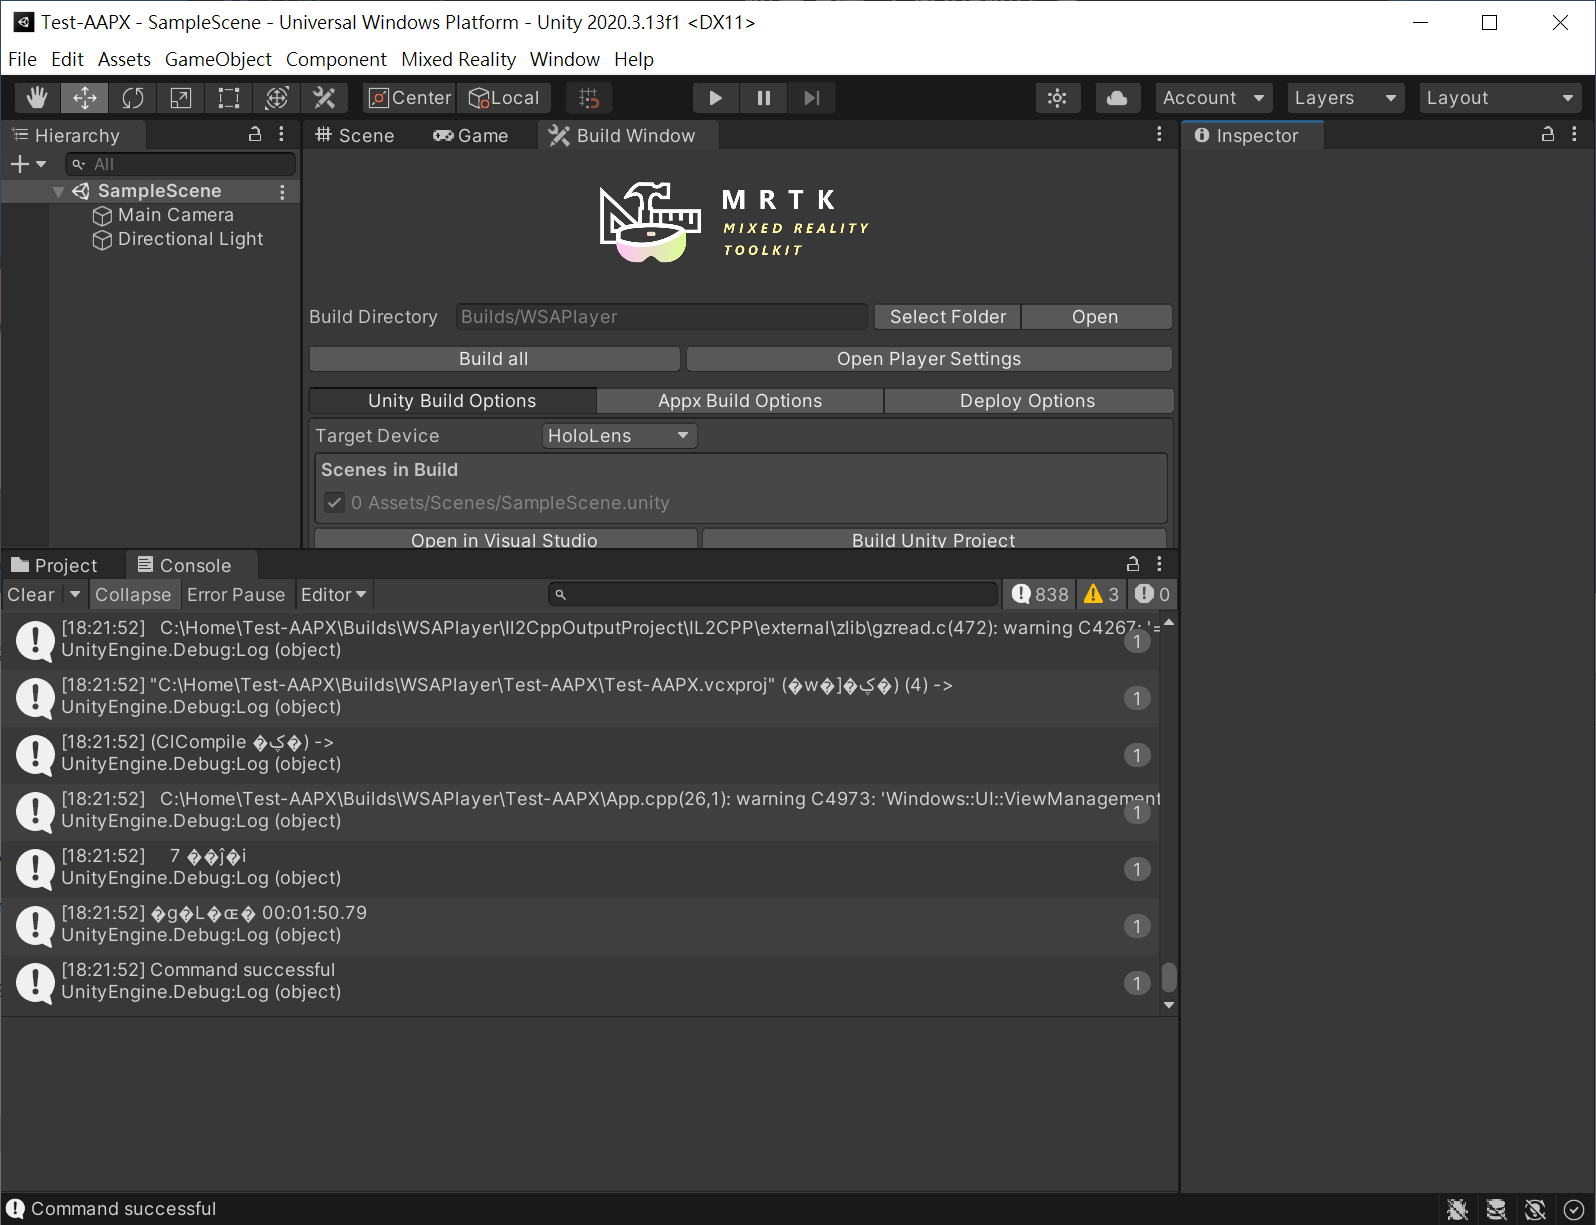Open custom editor tools icon
The height and width of the screenshot is (1225, 1596).
(324, 98)
